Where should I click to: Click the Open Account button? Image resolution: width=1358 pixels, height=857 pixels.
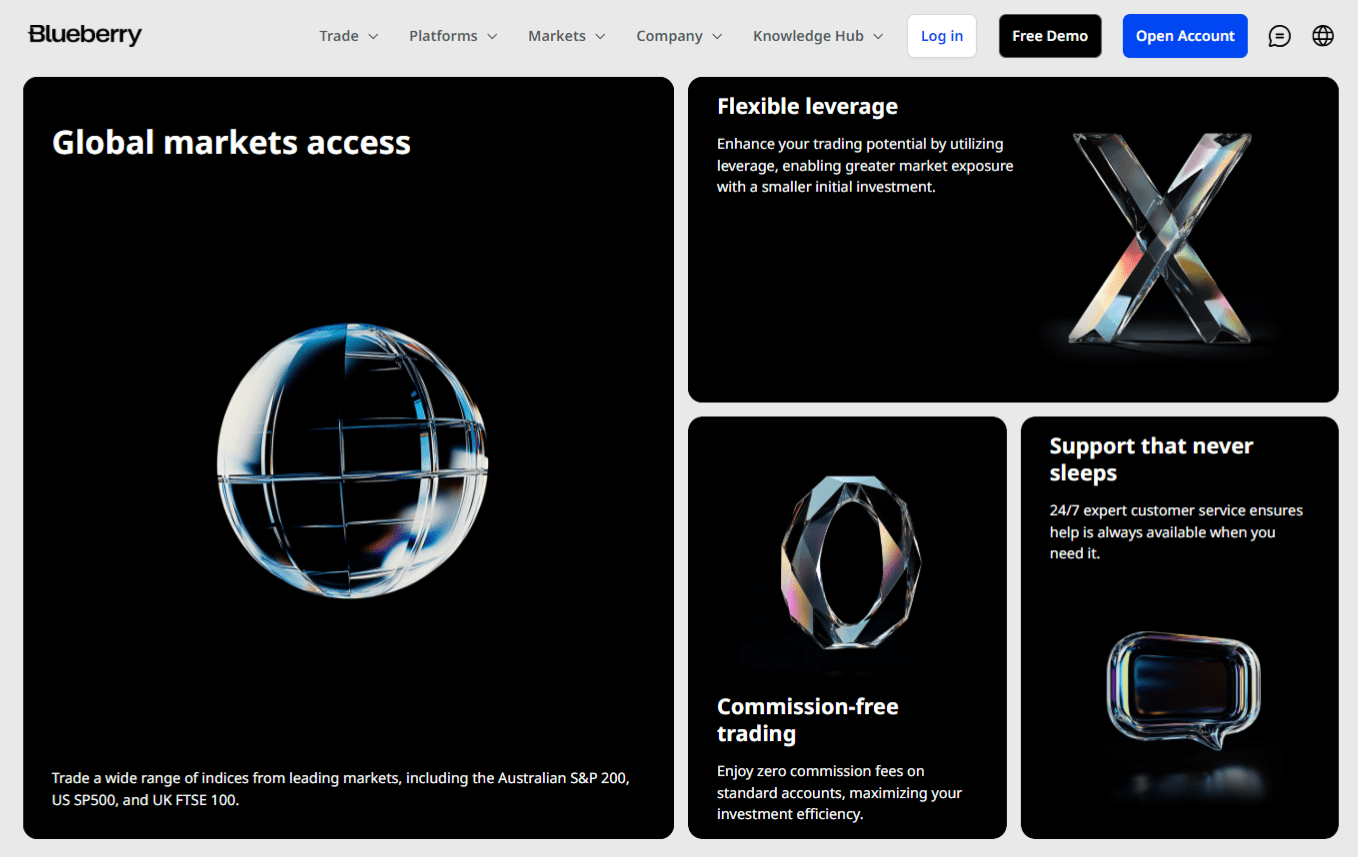[x=1185, y=36]
